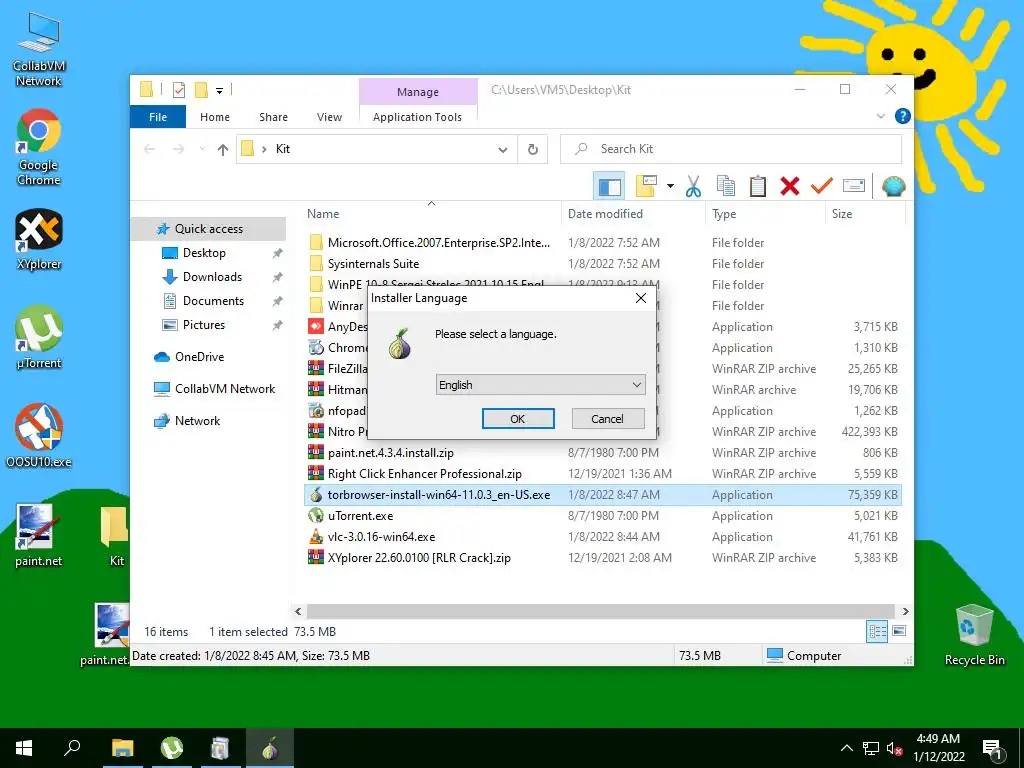1024x768 pixels.
Task: Select the Recycle Bin desktop icon
Action: pyautogui.click(x=974, y=635)
